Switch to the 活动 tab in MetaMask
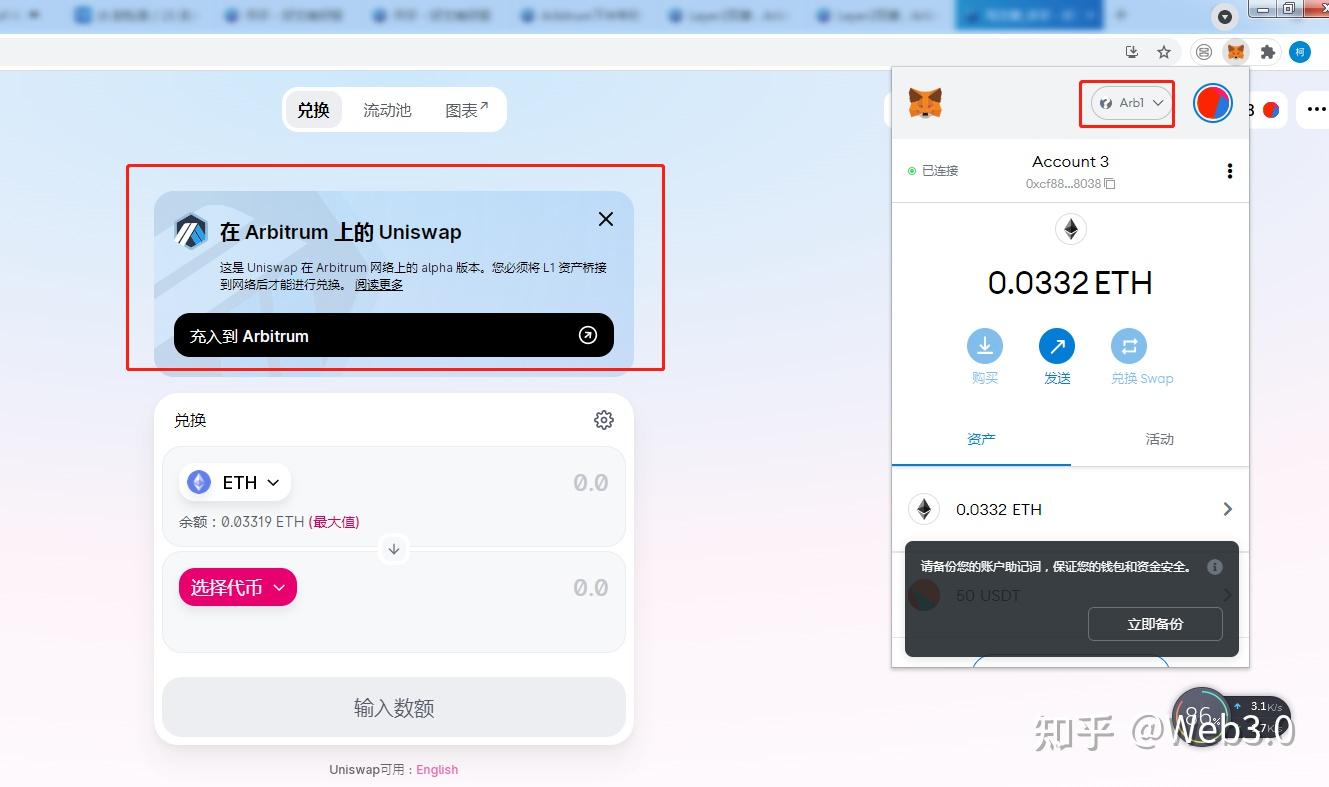The height and width of the screenshot is (787, 1329). (1159, 439)
